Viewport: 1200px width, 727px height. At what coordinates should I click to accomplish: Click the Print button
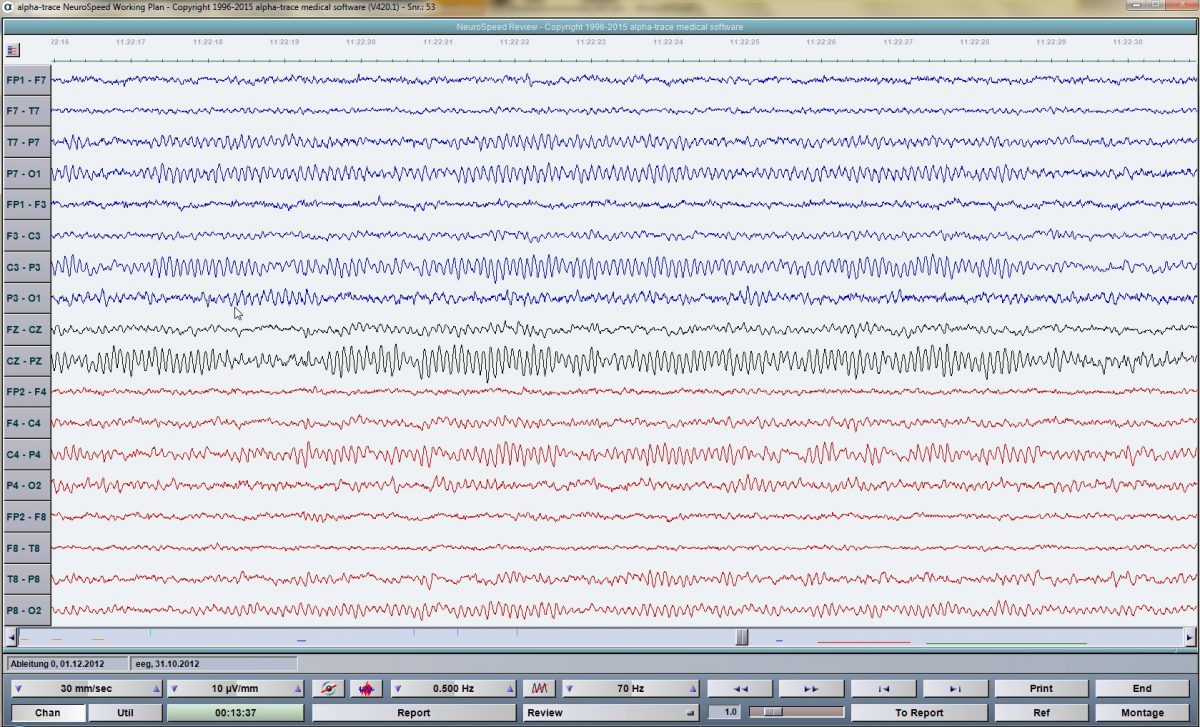point(1041,688)
